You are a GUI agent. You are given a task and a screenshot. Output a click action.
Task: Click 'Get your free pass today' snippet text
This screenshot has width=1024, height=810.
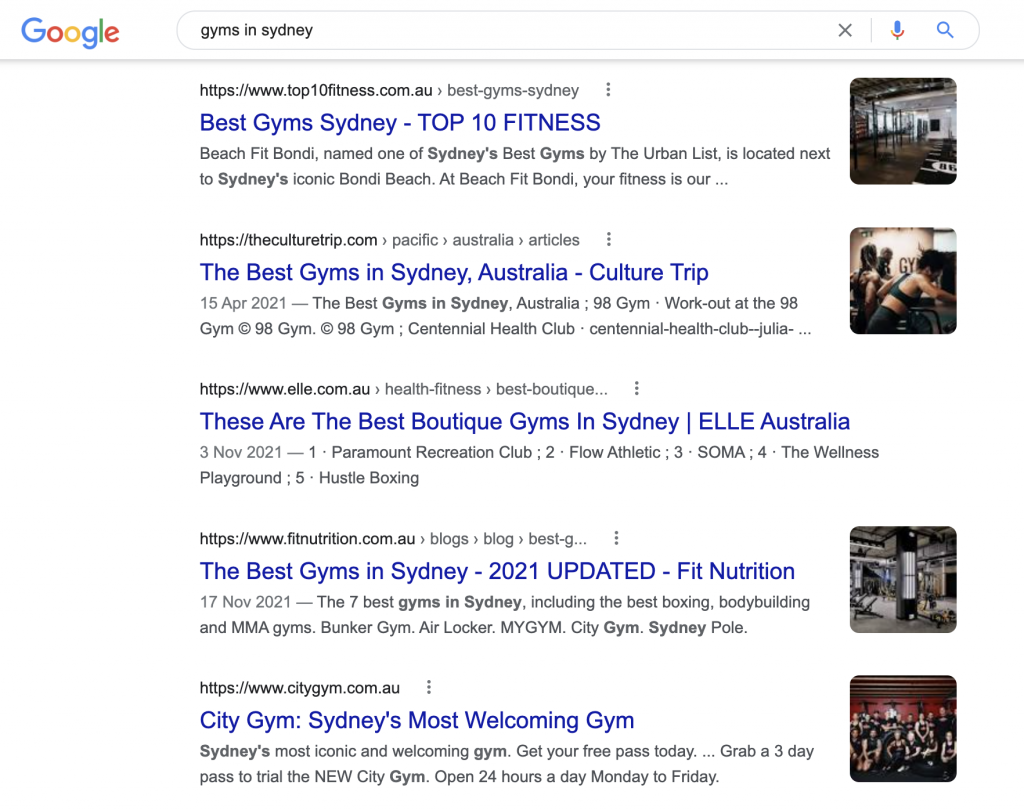[x=606, y=751]
